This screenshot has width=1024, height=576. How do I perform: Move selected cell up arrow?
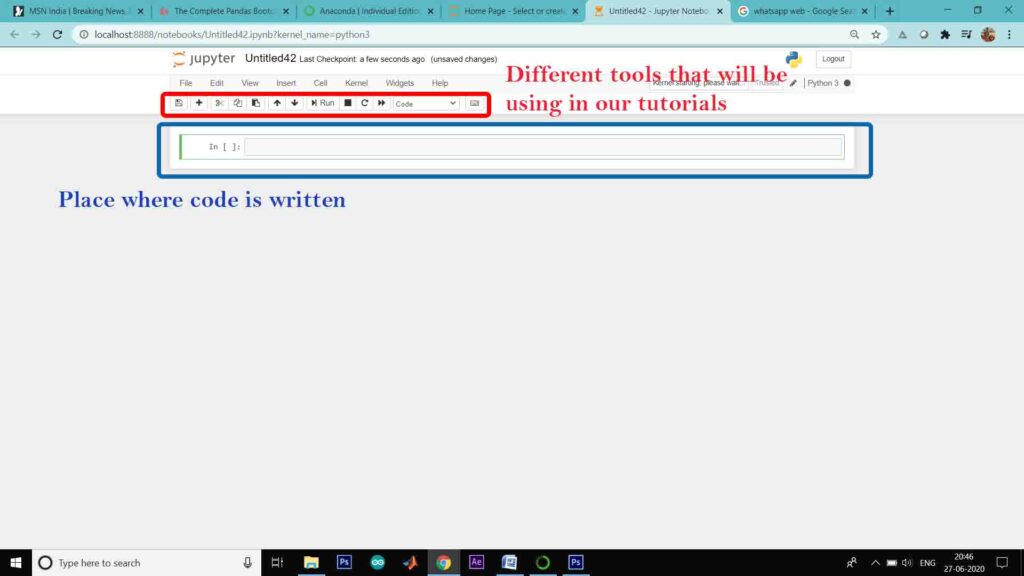click(x=277, y=103)
